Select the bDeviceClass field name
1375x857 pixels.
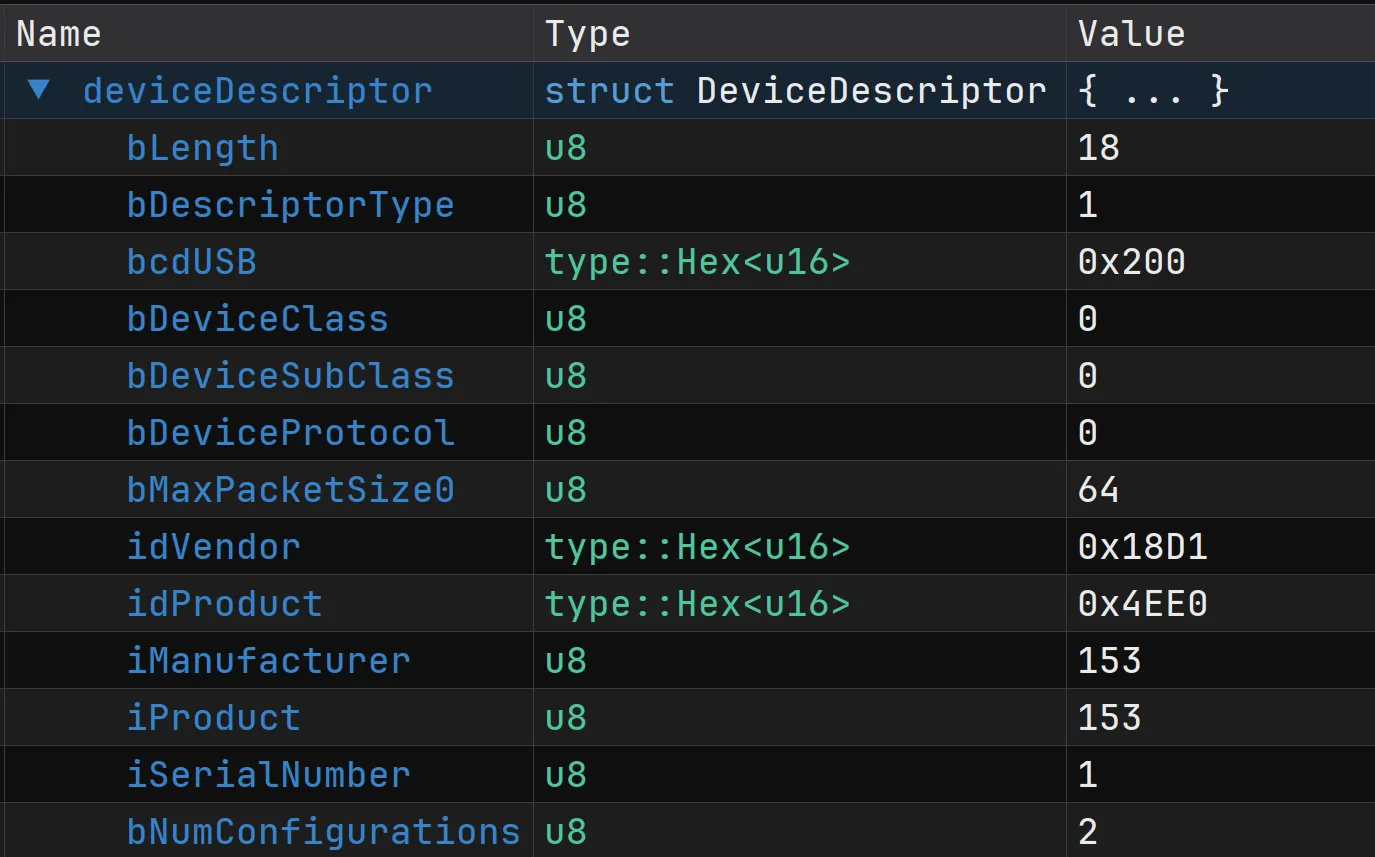[257, 319]
